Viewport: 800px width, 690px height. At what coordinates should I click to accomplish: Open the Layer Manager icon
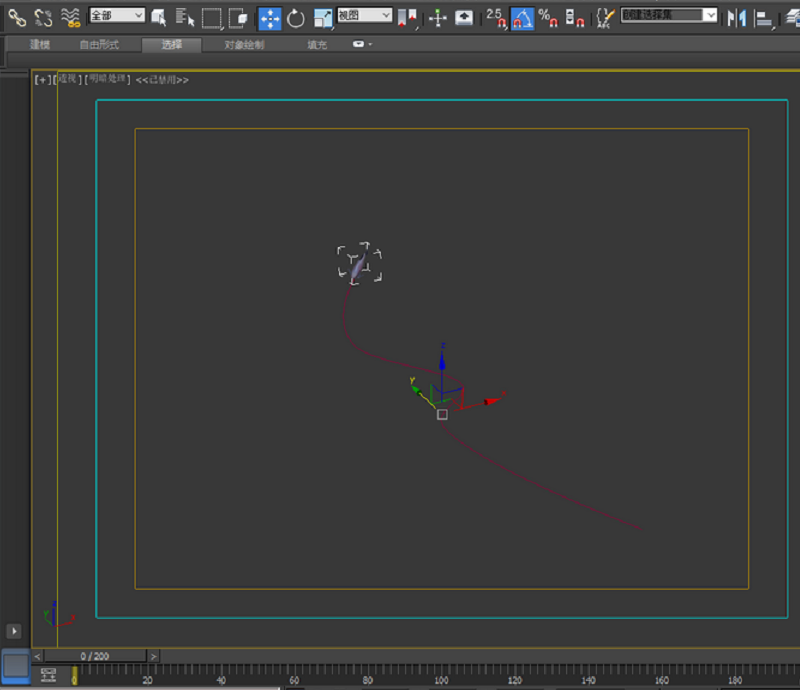(792, 19)
